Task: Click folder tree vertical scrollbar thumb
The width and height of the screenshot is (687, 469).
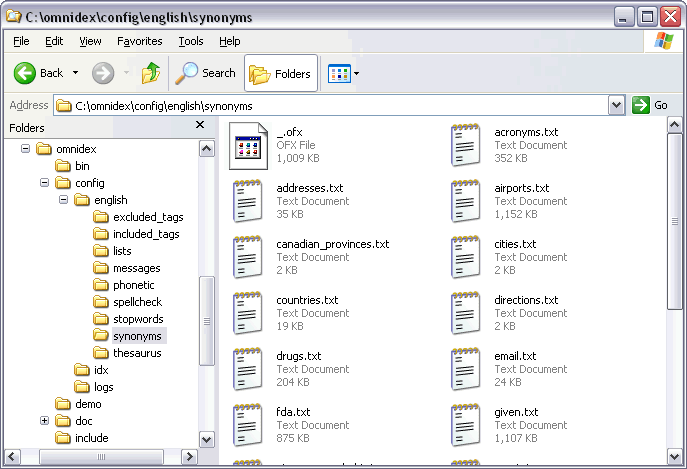Action: pos(206,321)
